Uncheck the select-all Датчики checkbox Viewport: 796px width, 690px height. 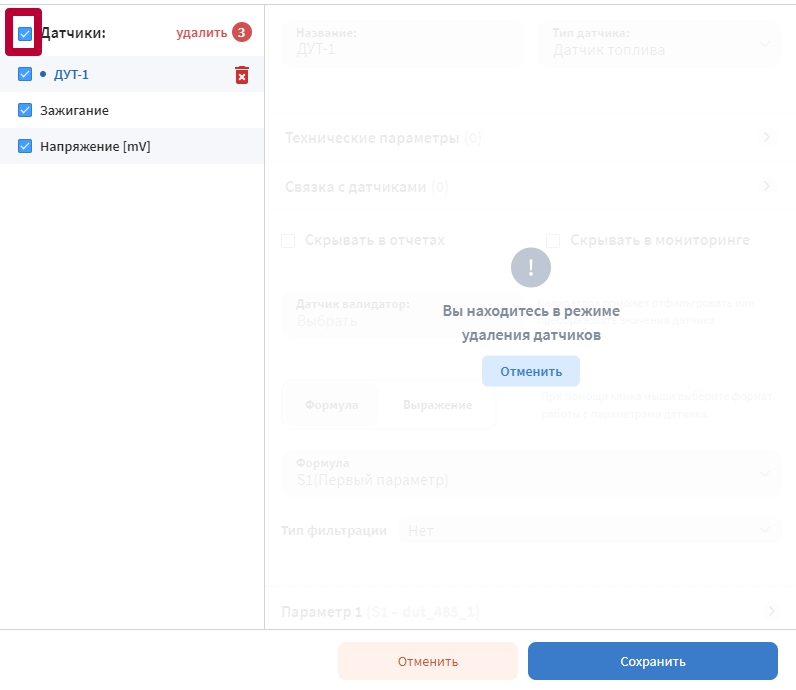click(24, 34)
